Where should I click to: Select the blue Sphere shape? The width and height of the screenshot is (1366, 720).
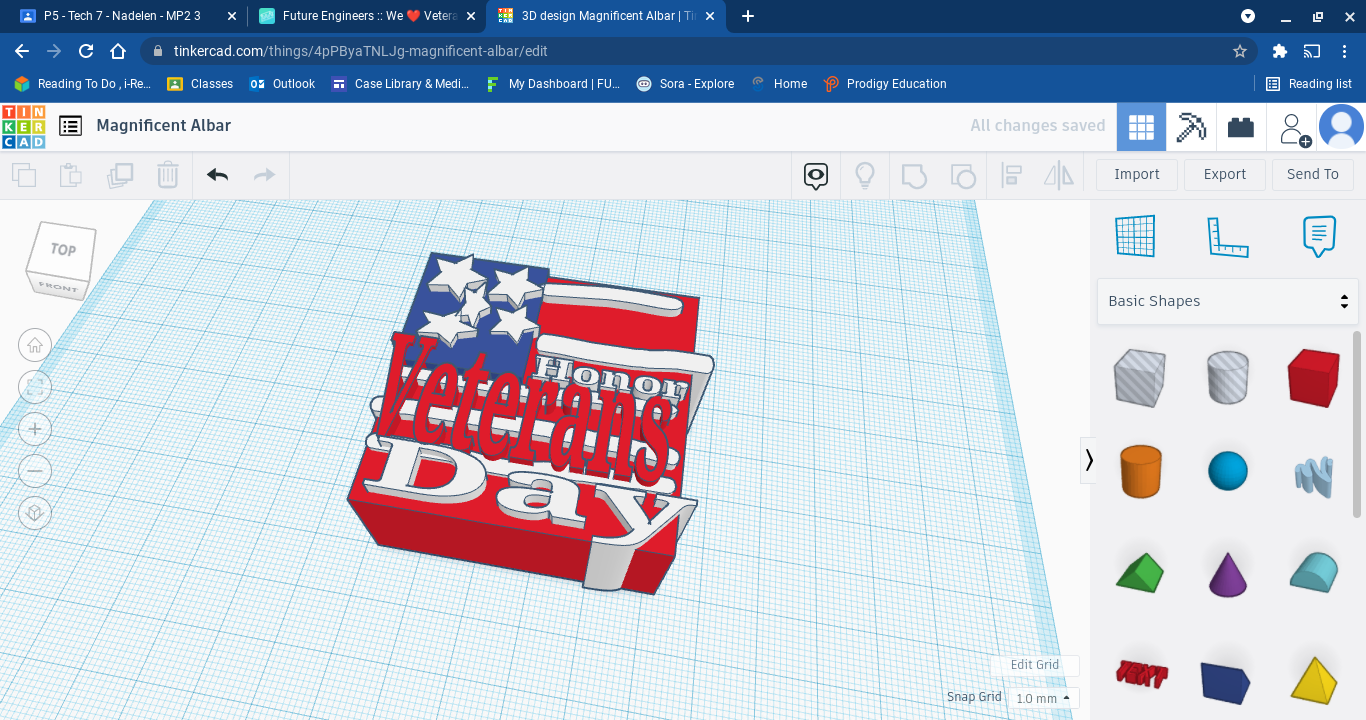pos(1227,471)
